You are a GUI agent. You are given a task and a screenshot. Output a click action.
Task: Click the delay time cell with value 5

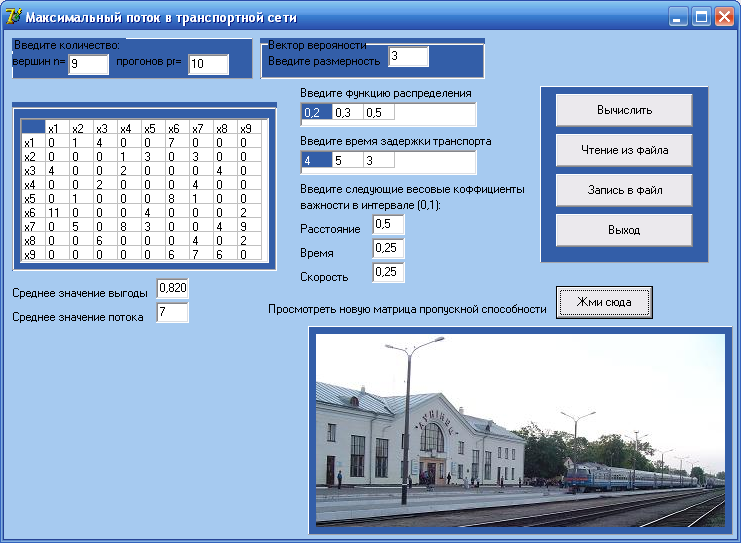coord(347,160)
